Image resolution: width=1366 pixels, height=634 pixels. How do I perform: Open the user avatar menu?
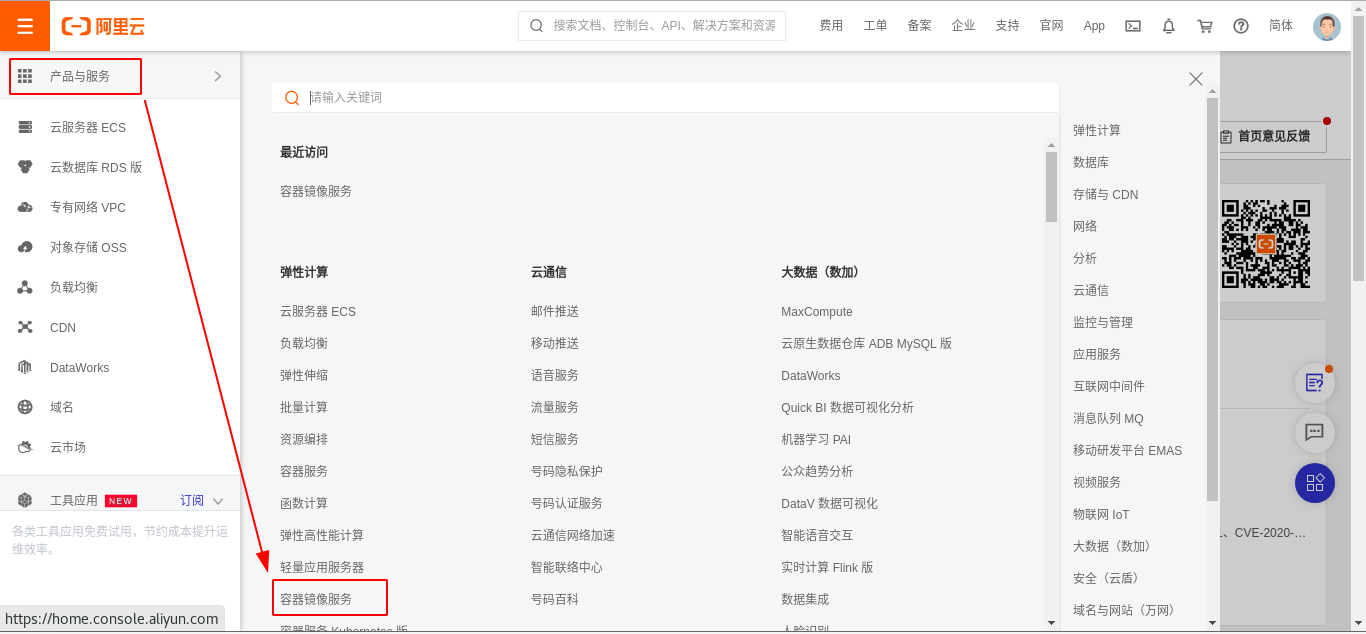[x=1327, y=26]
